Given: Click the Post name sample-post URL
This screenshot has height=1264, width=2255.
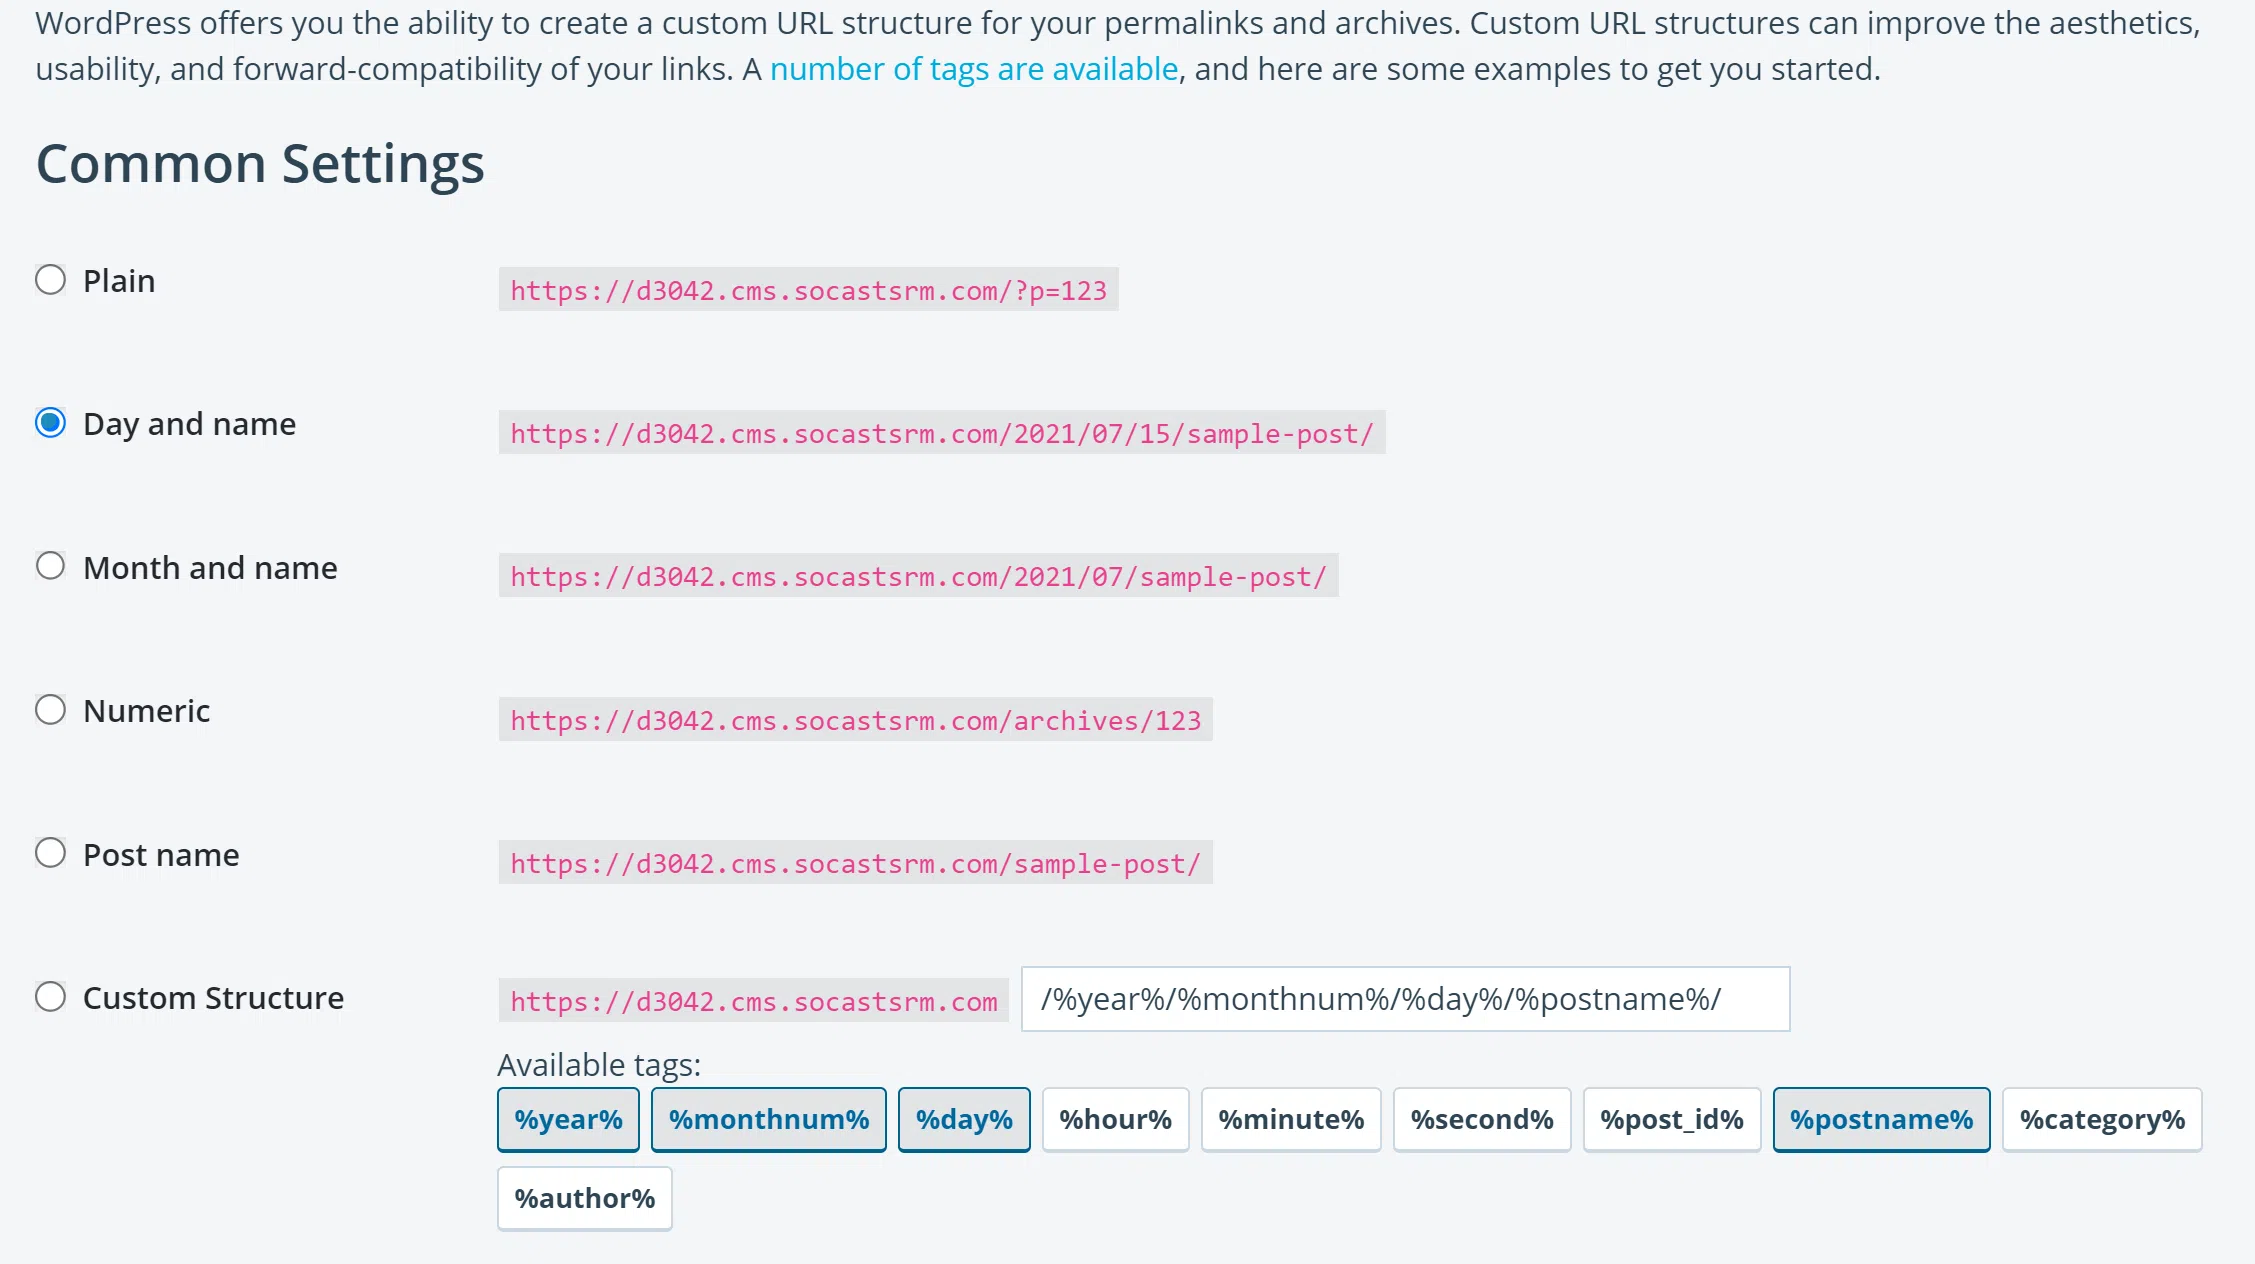Looking at the screenshot, I should click(855, 863).
